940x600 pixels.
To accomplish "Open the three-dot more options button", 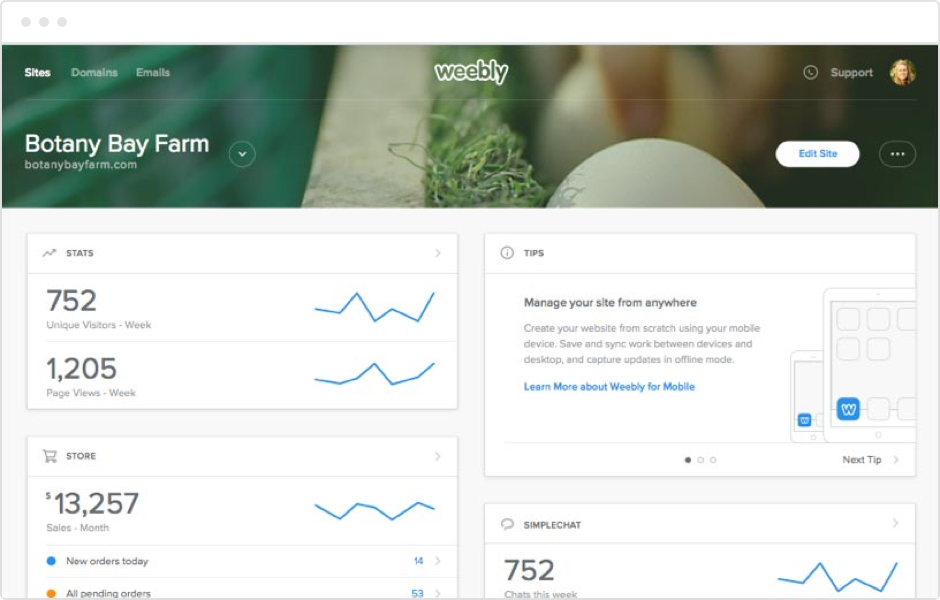I will (x=897, y=154).
